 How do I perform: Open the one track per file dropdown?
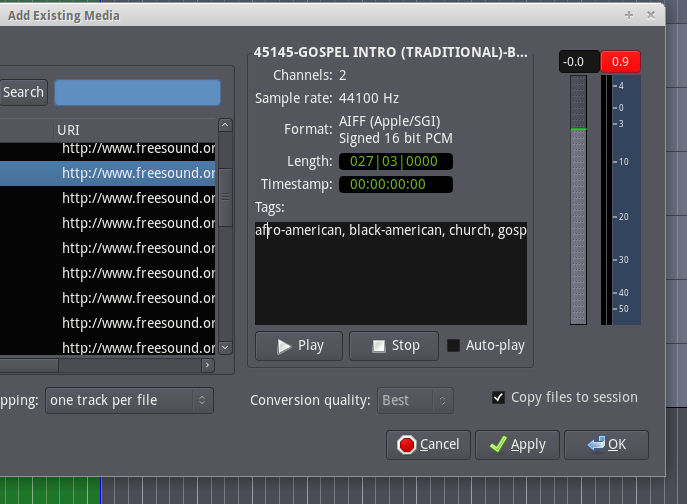point(129,400)
